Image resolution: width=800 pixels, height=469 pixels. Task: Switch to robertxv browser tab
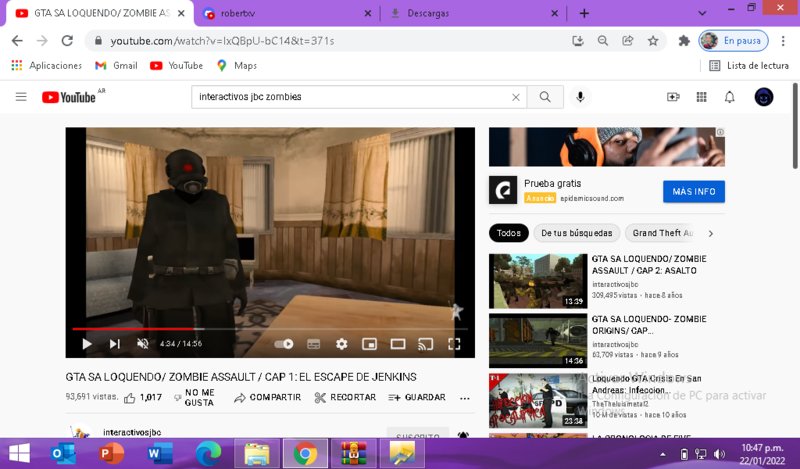(x=287, y=13)
